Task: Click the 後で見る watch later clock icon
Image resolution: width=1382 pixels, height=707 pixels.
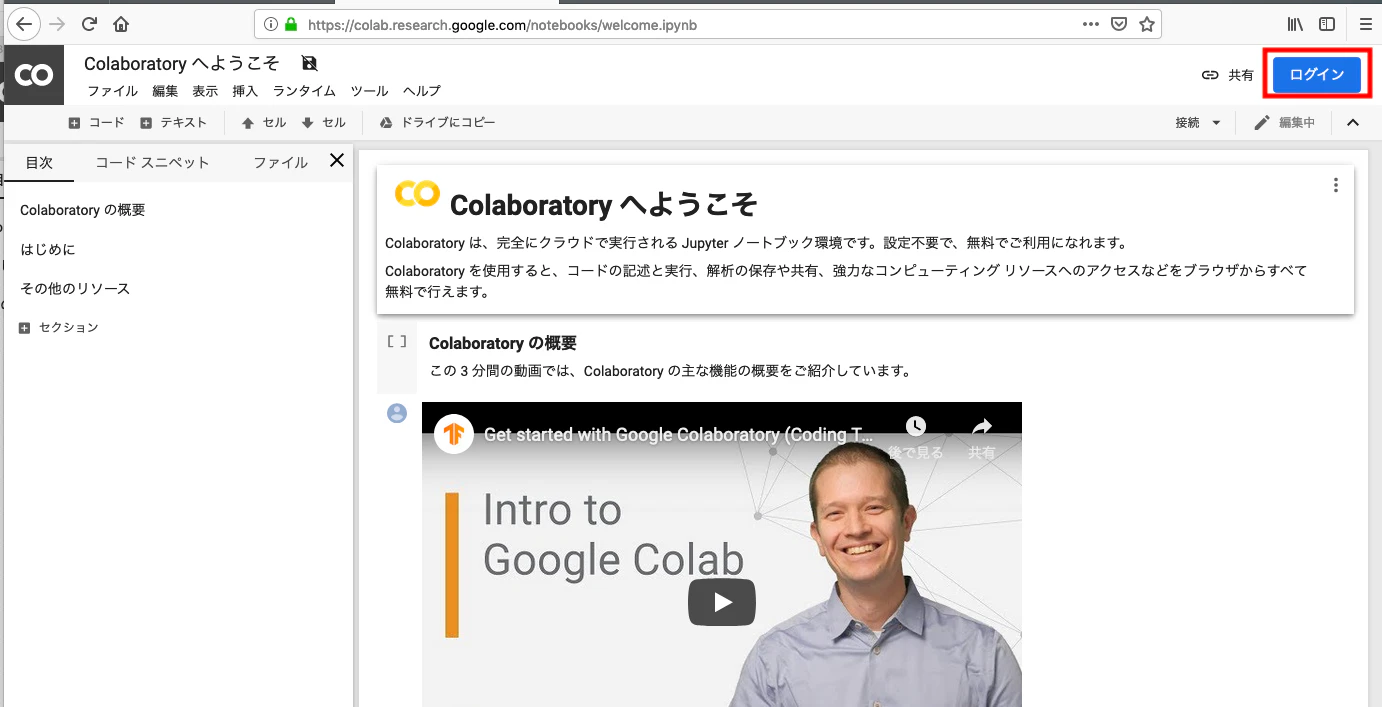Action: 916,427
